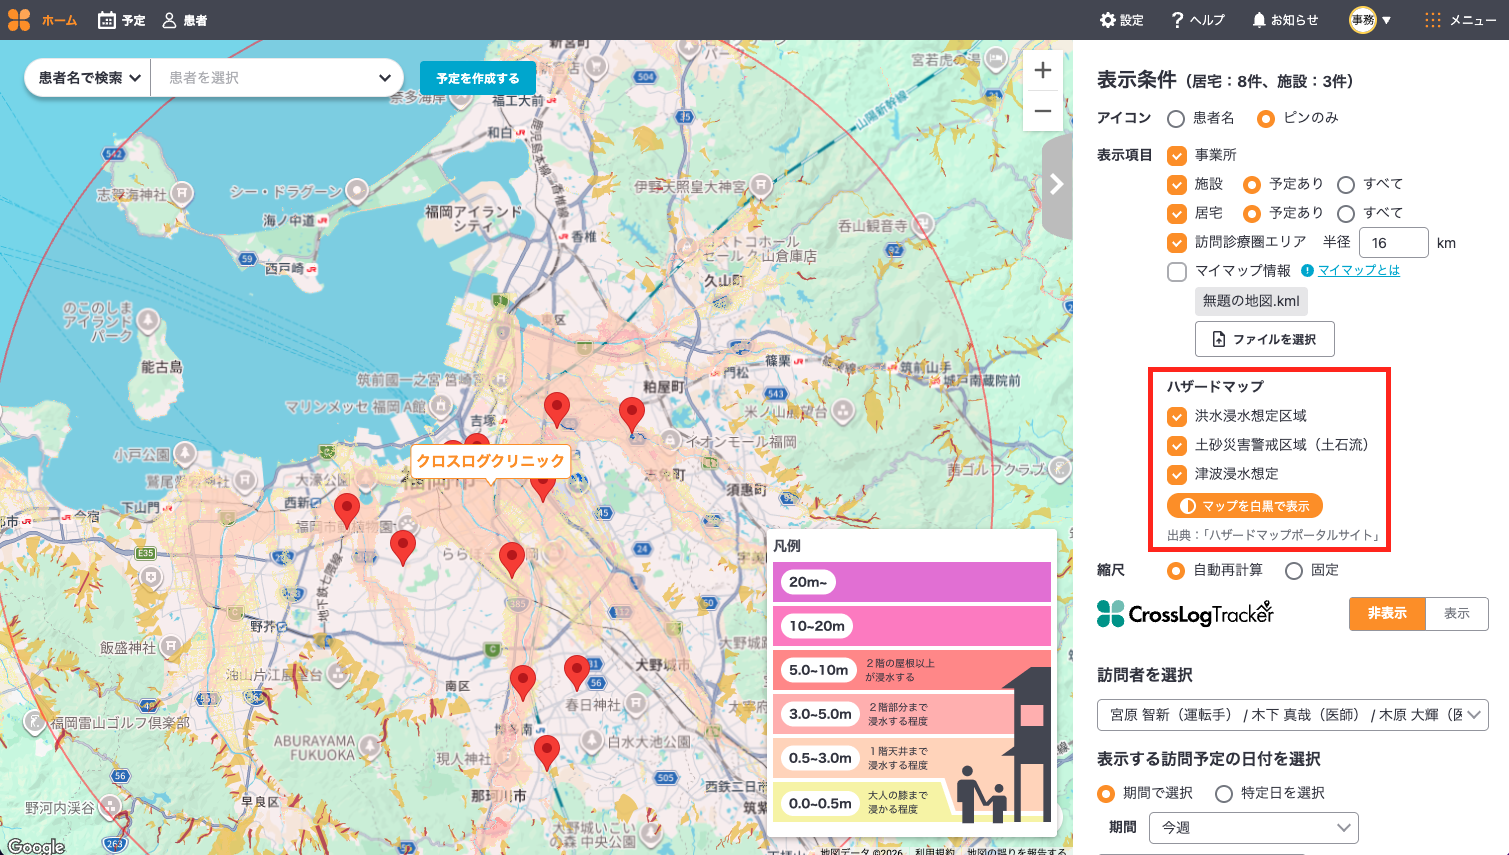
Task: Collapse side panel with arrow tab
Action: click(x=1057, y=185)
